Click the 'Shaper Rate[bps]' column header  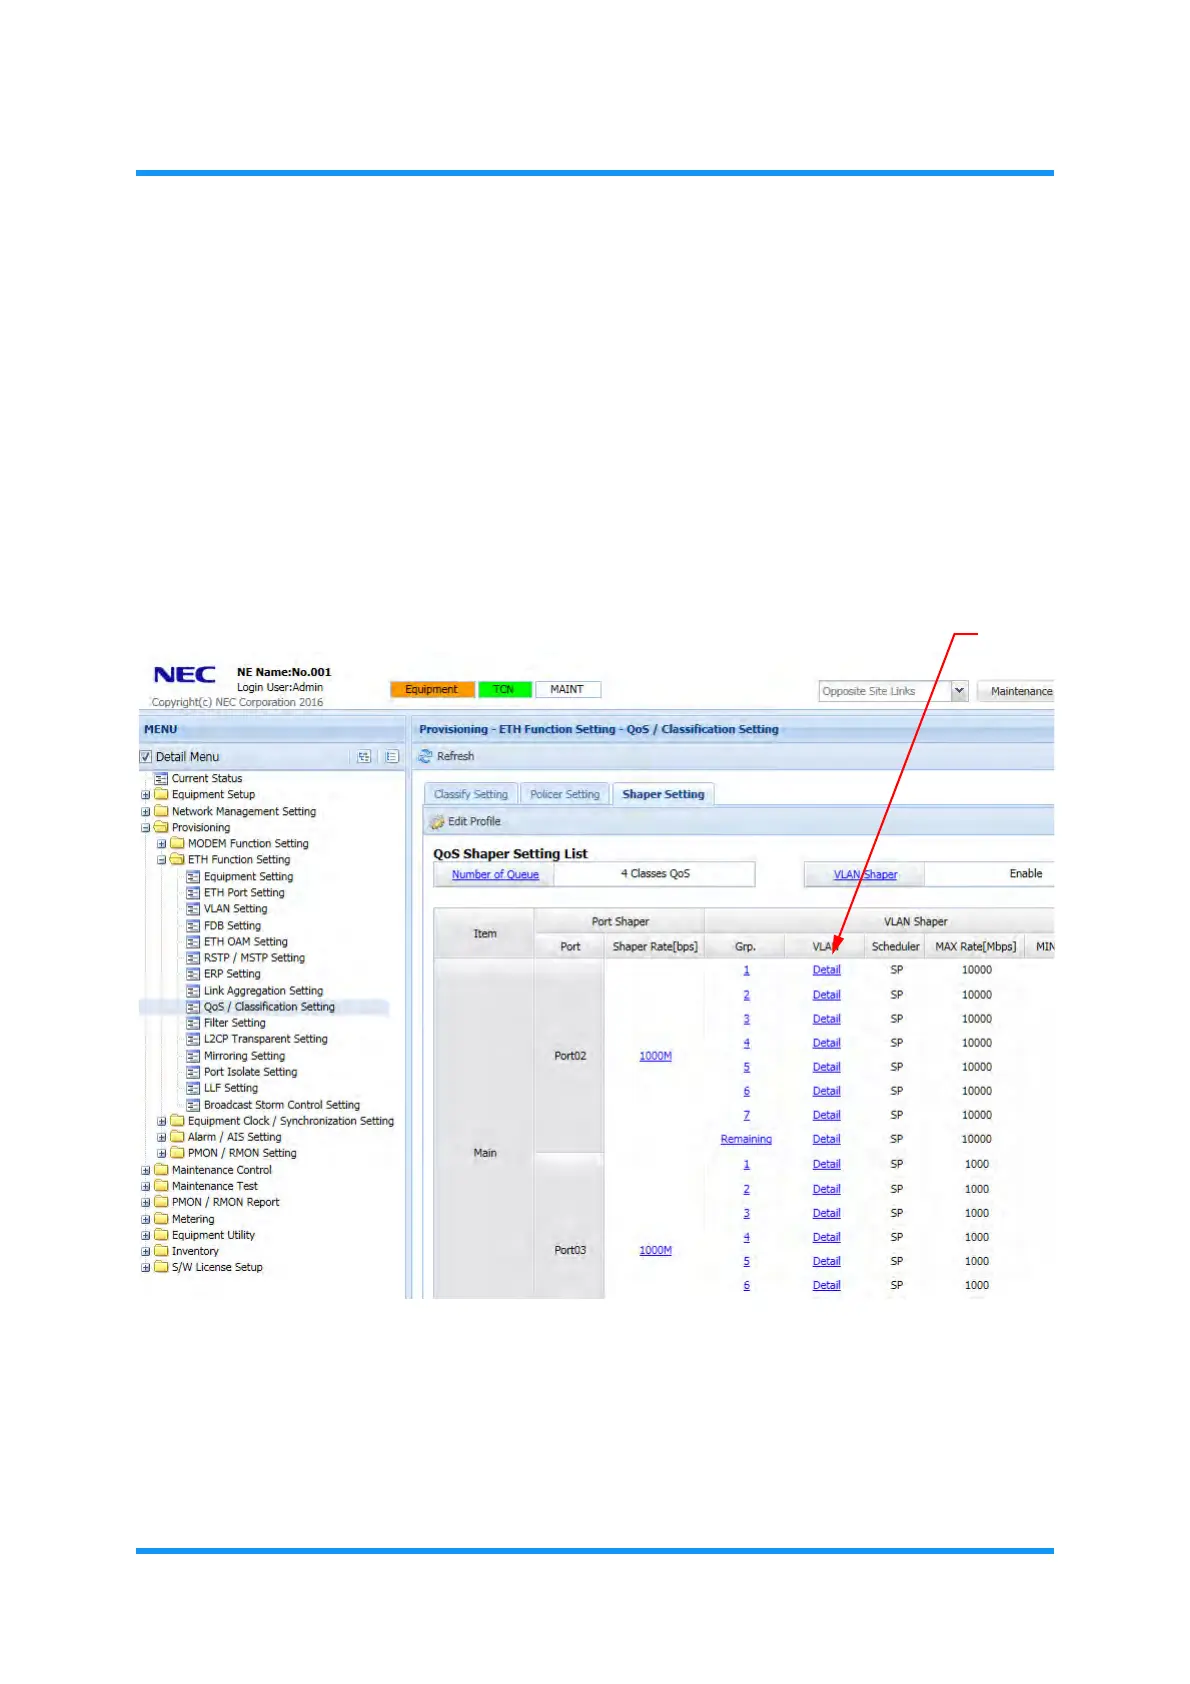pos(655,946)
